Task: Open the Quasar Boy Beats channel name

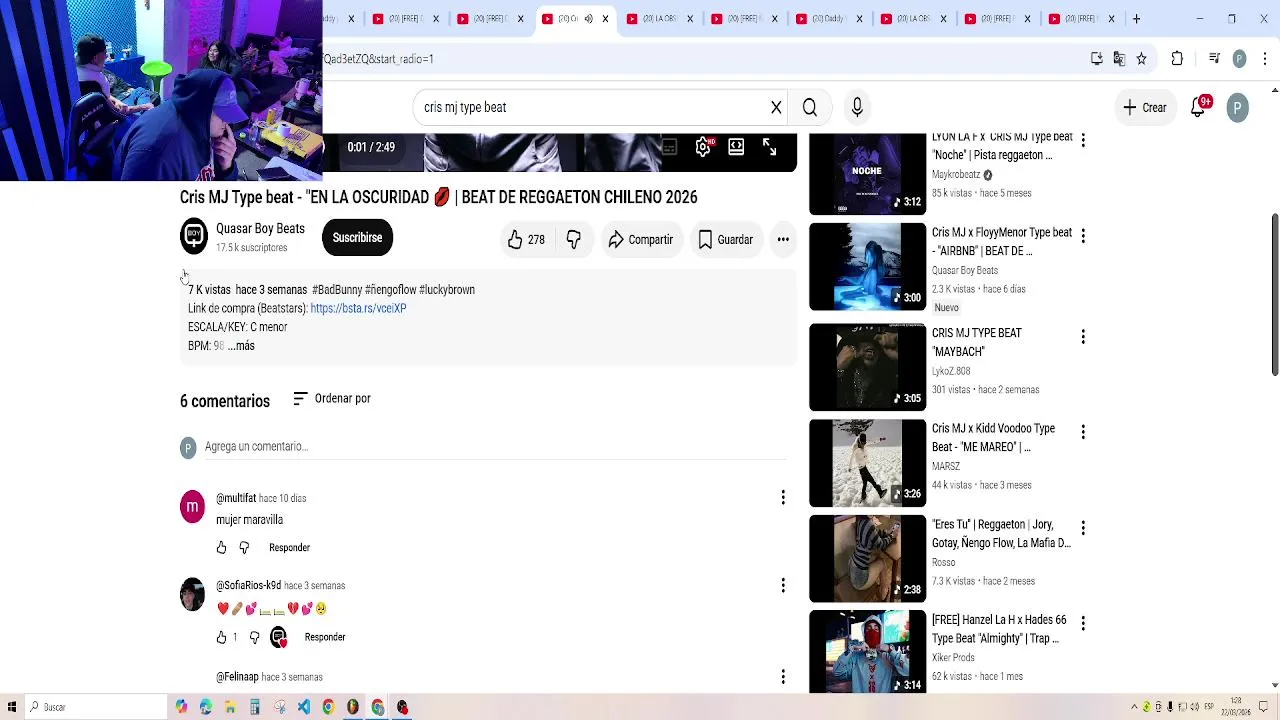Action: coord(260,229)
